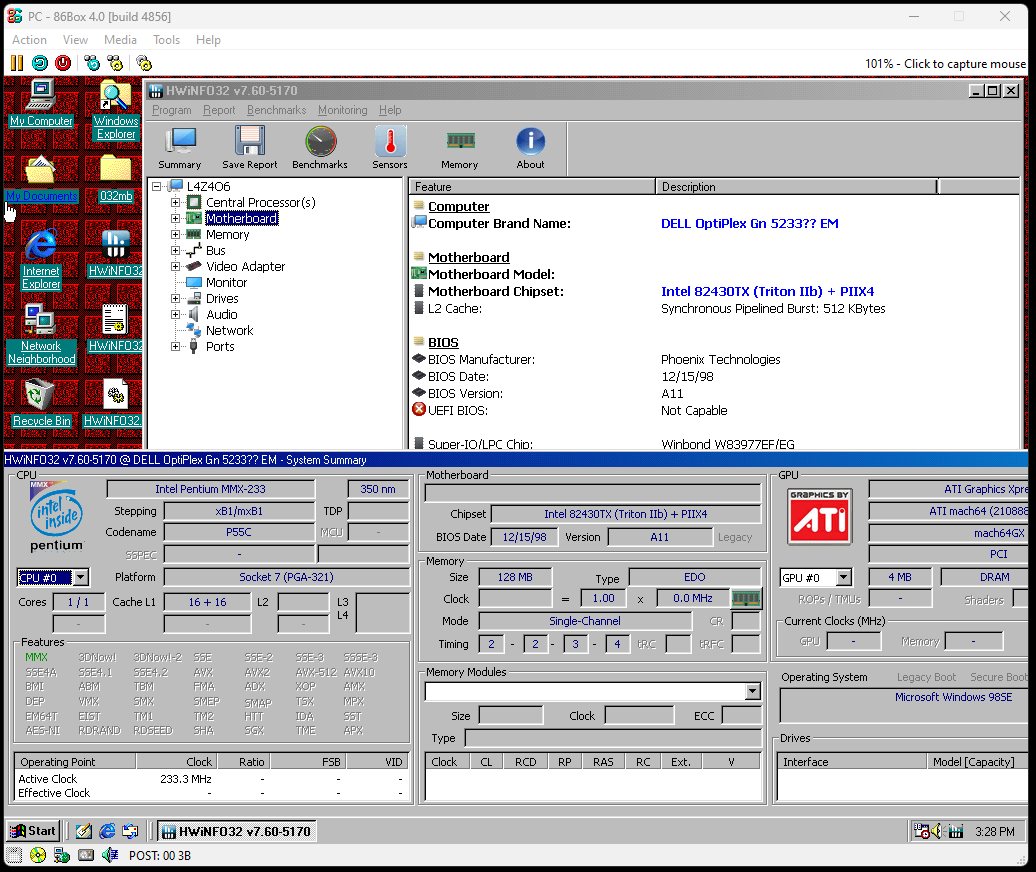This screenshot has height=872, width=1036.
Task: Select Internet Explorer desktop icon
Action: click(41, 260)
